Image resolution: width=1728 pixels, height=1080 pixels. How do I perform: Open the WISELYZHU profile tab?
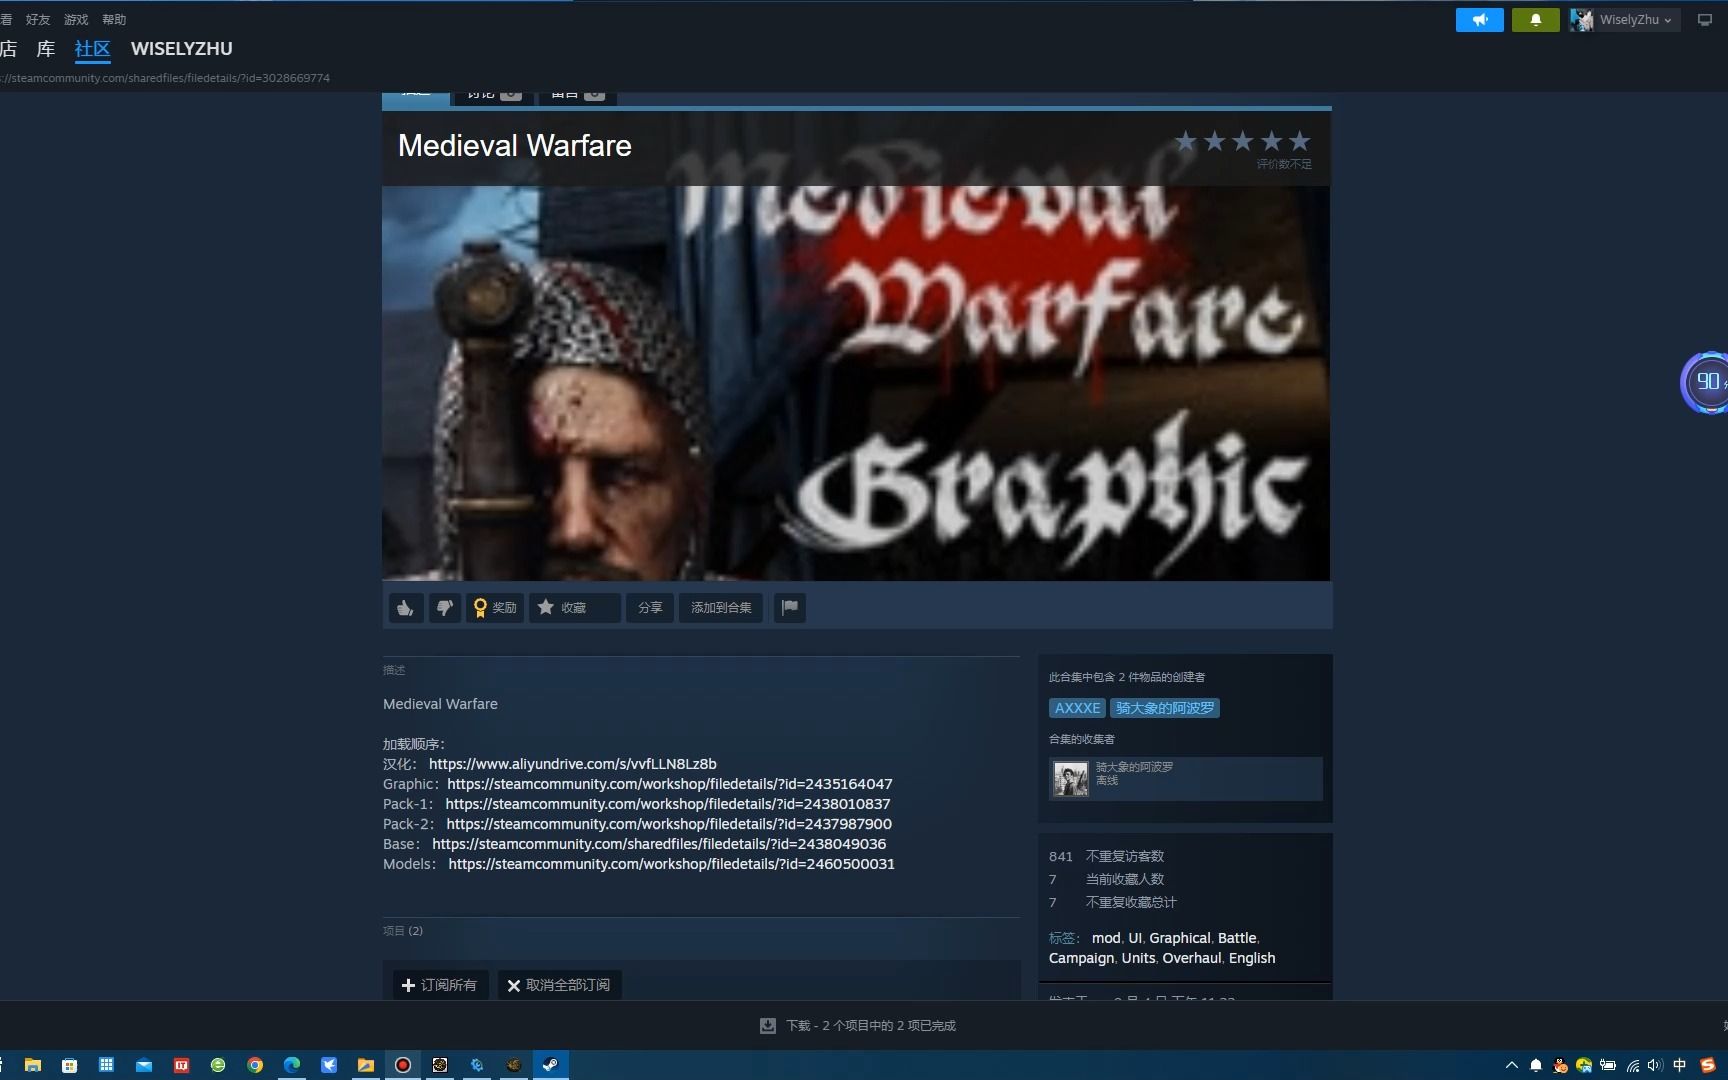point(182,49)
